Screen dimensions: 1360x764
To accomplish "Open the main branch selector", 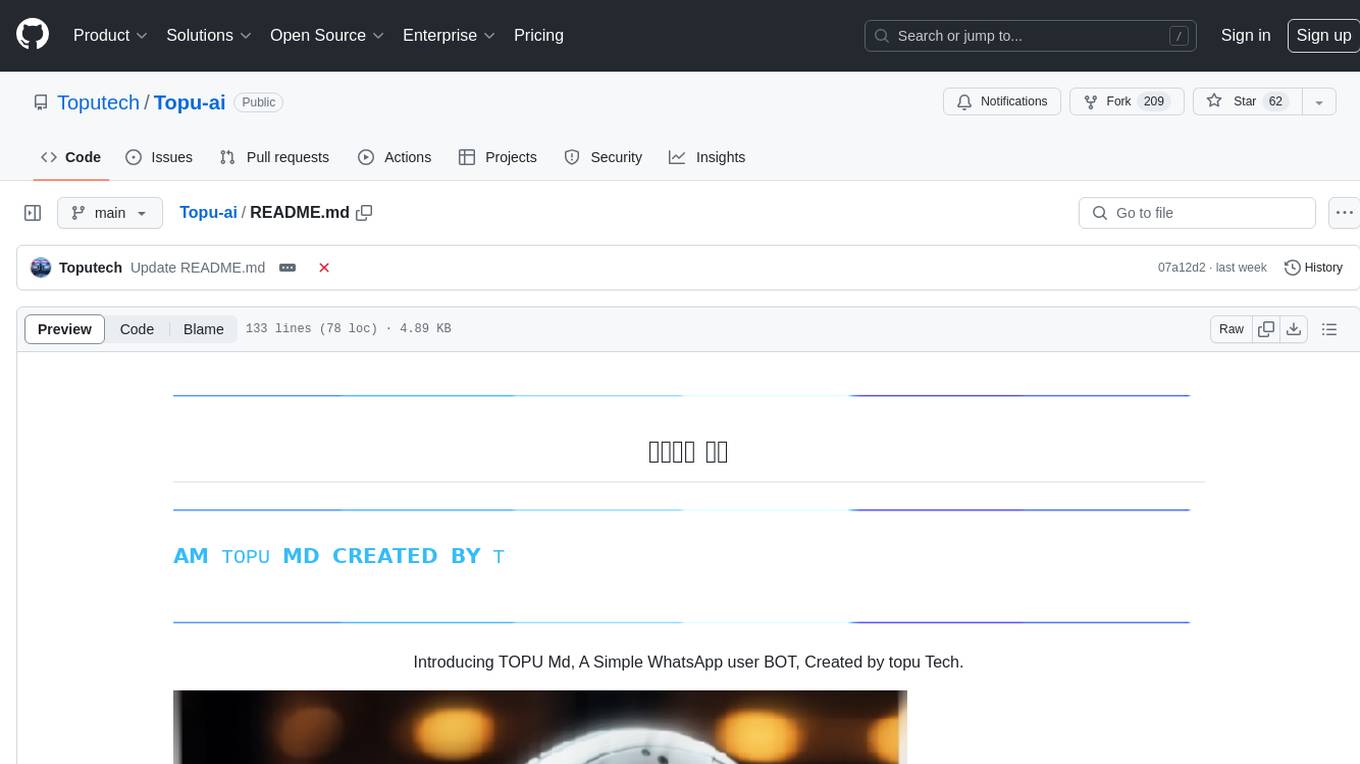I will (109, 213).
